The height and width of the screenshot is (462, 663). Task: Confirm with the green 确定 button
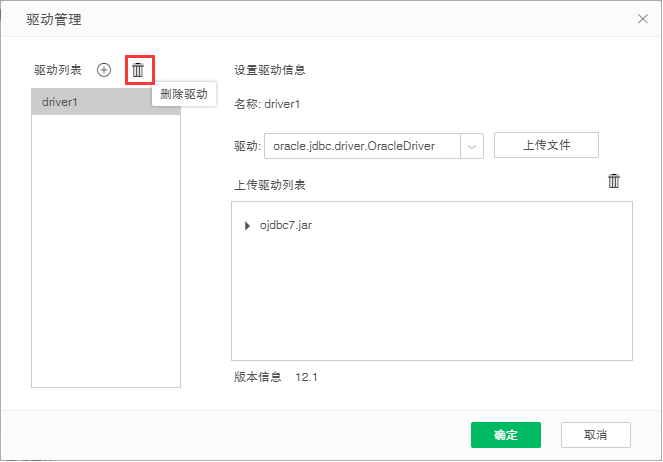[x=506, y=435]
